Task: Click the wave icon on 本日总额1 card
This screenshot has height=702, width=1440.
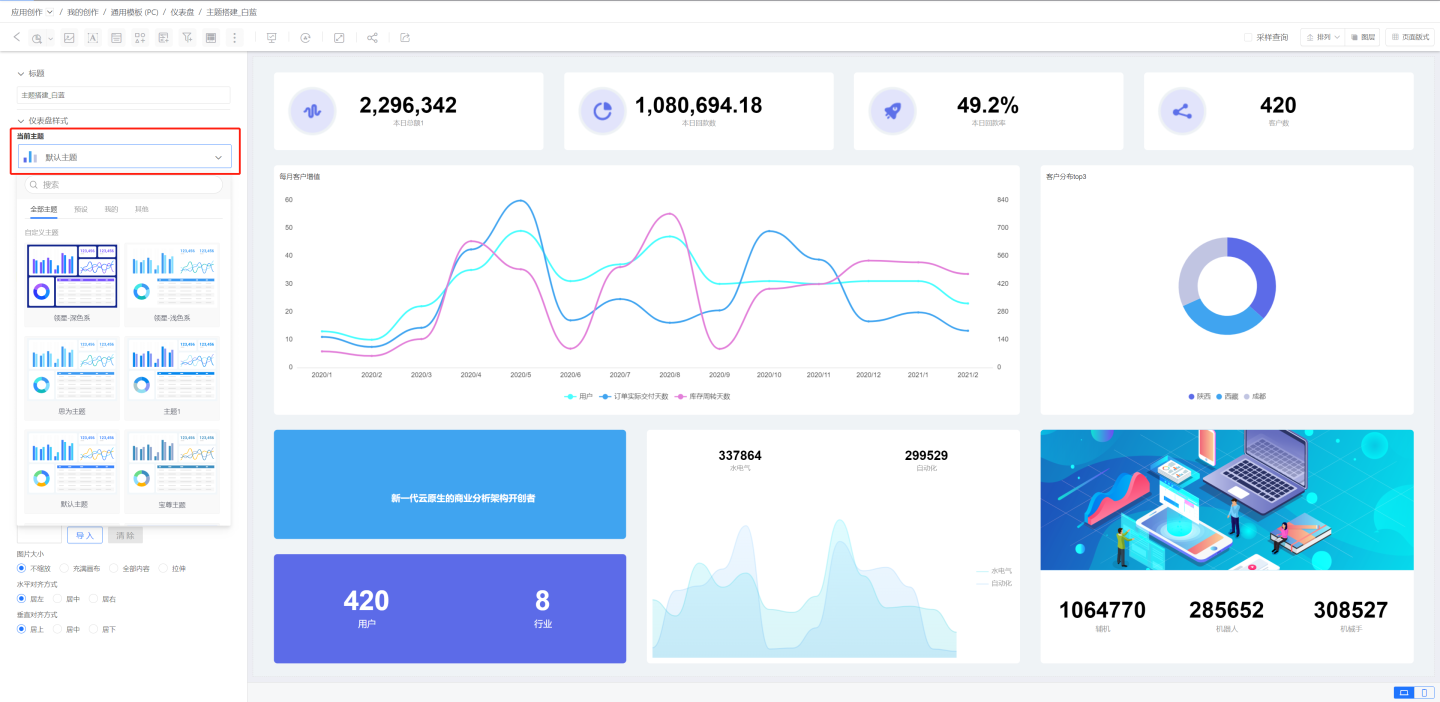Action: pyautogui.click(x=312, y=111)
